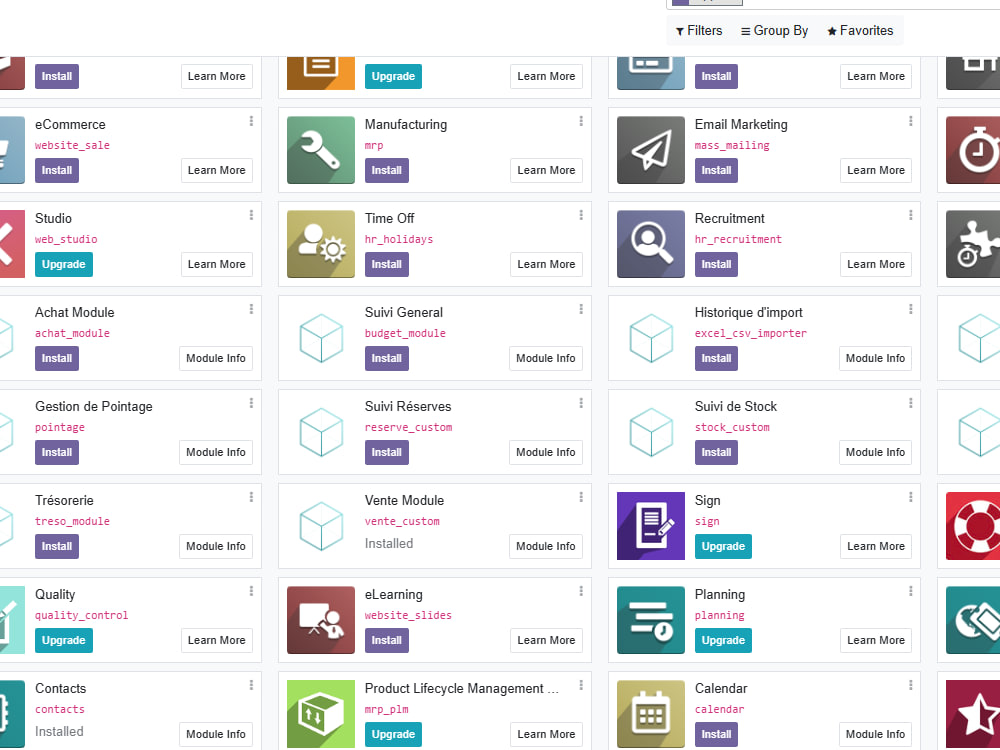Click the Product Lifecycle Management icon
Image resolution: width=1000 pixels, height=750 pixels.
pos(321,714)
